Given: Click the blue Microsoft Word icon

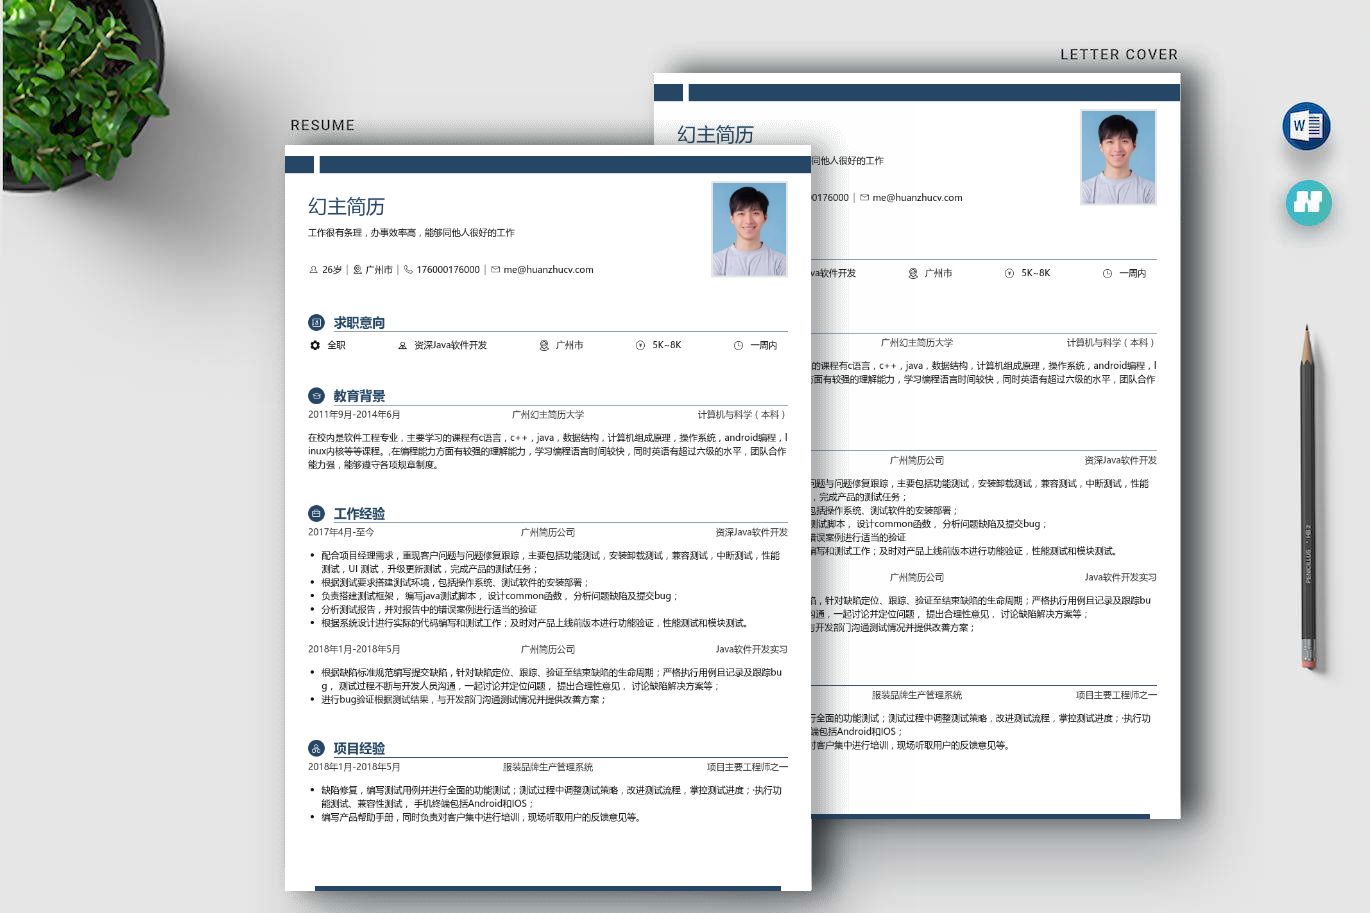Looking at the screenshot, I should (x=1306, y=126).
